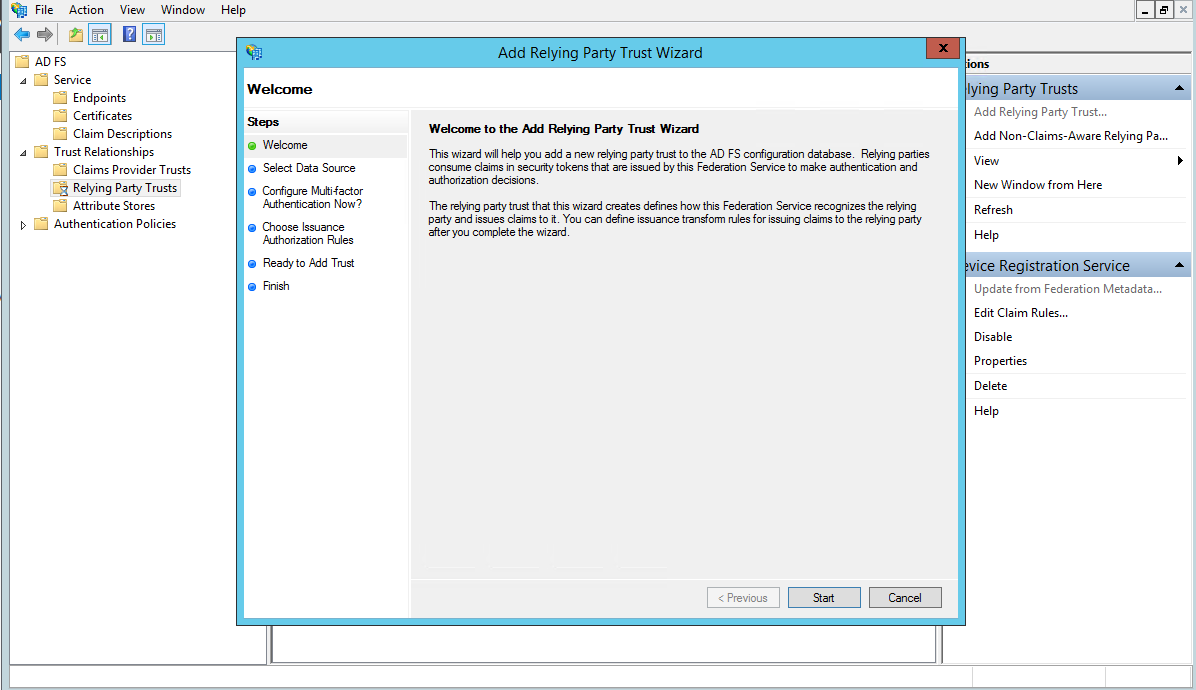The height and width of the screenshot is (690, 1196).
Task: Click Disable in the Actions pane
Action: [993, 337]
